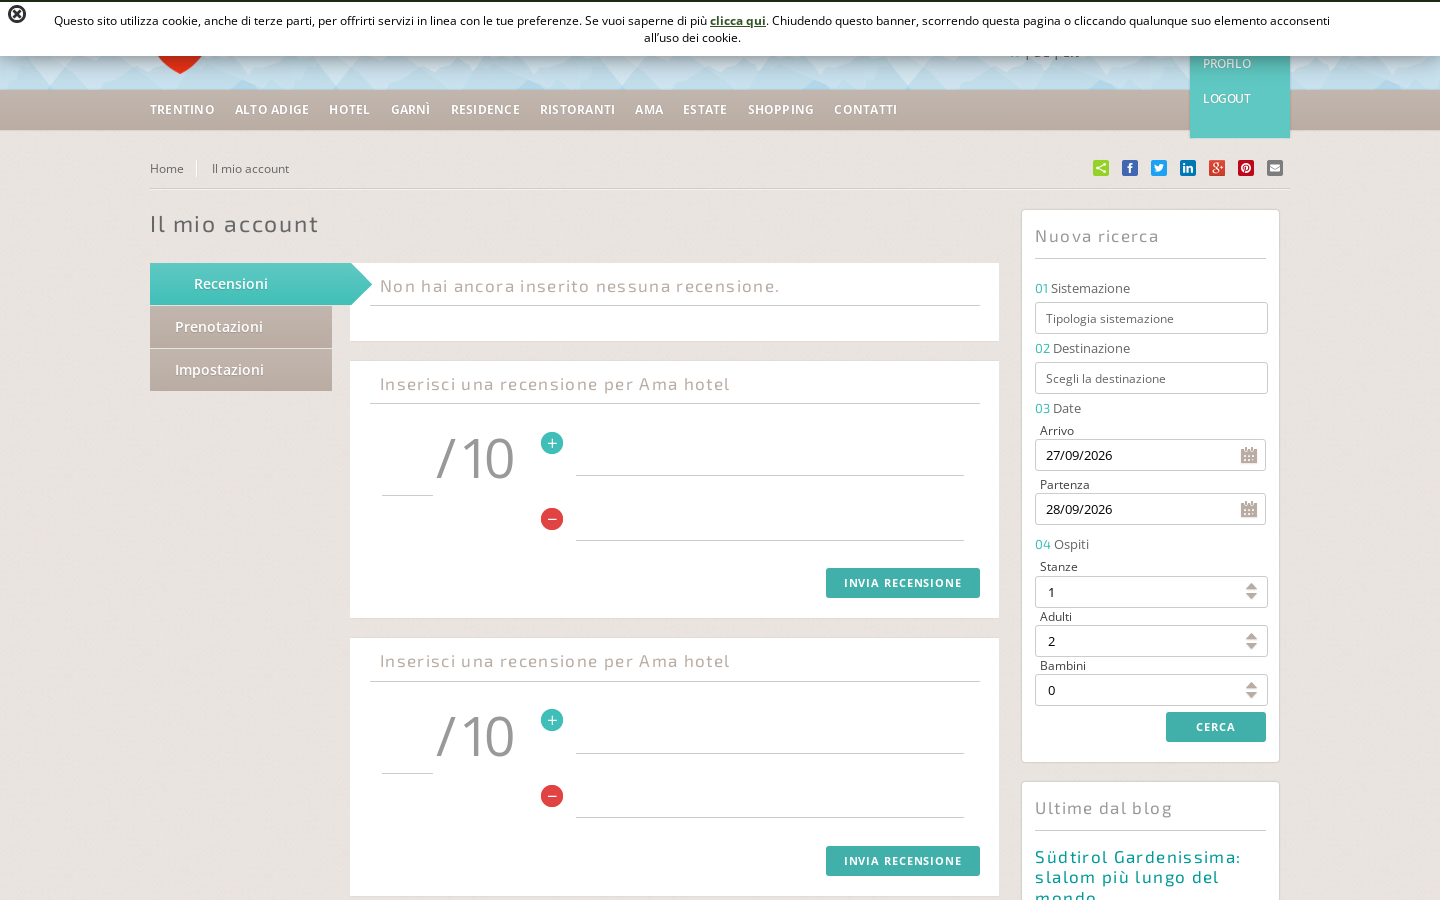Adjust the Stanze stepper arrows
The width and height of the screenshot is (1440, 900).
1251,592
